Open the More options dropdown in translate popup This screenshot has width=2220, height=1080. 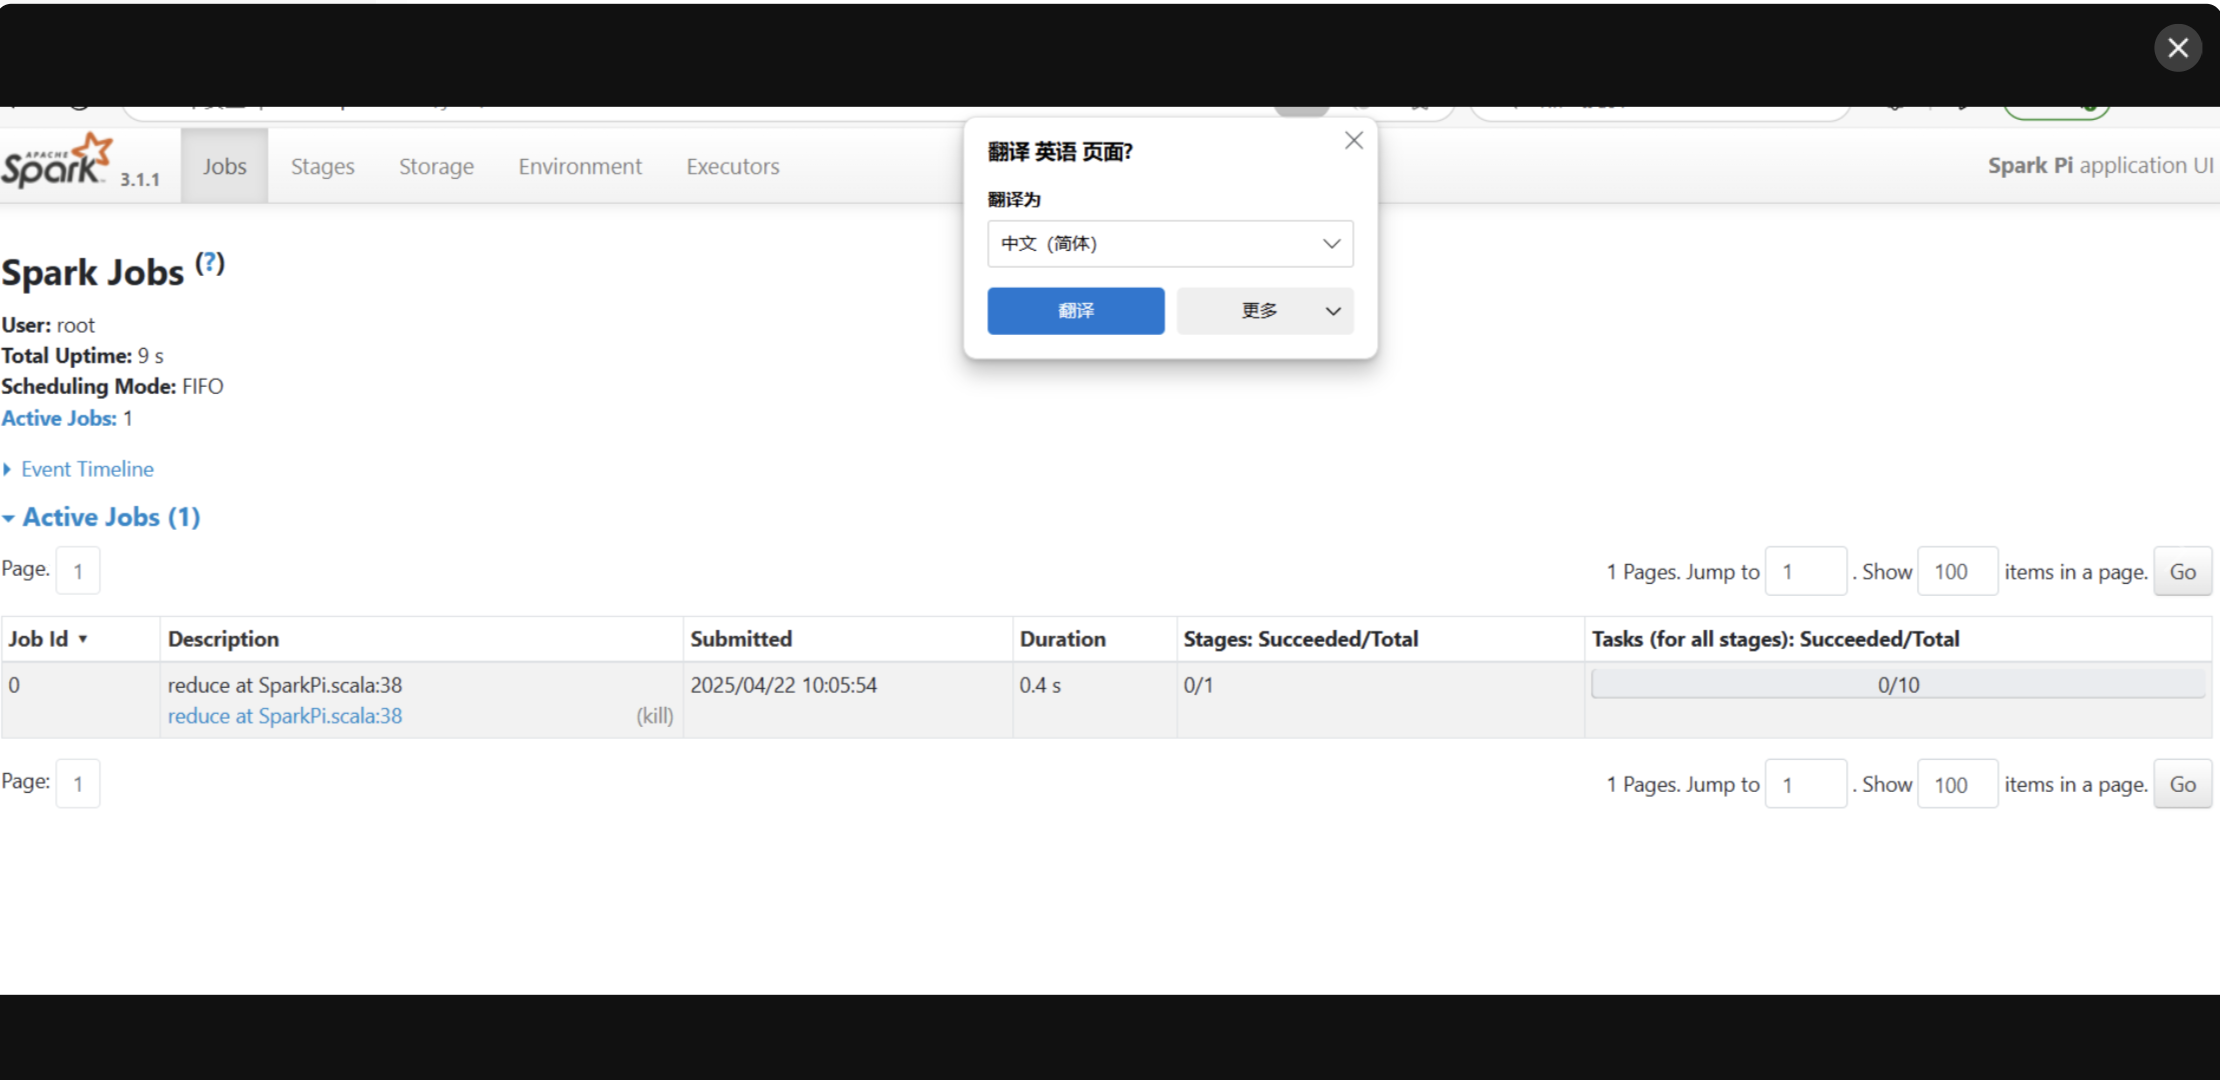point(1264,311)
